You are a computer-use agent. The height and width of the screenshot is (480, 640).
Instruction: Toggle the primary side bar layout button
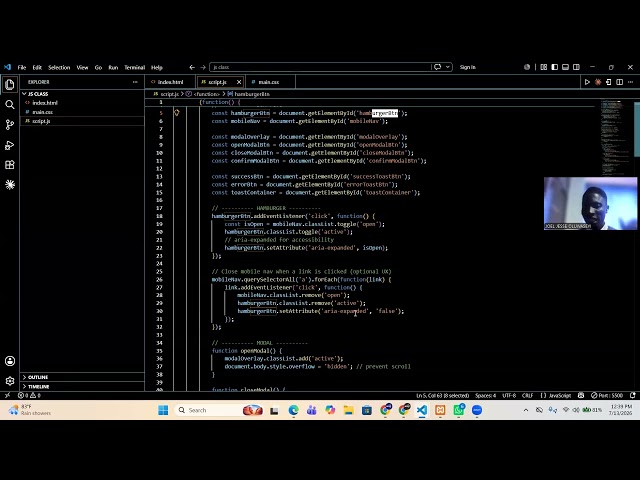(555, 67)
